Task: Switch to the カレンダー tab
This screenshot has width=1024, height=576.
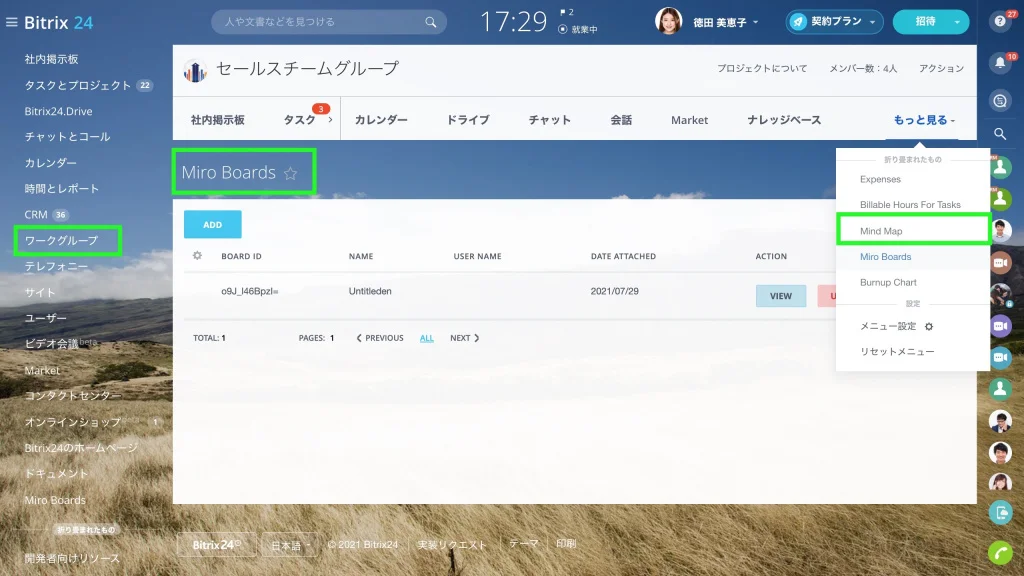Action: click(x=381, y=120)
